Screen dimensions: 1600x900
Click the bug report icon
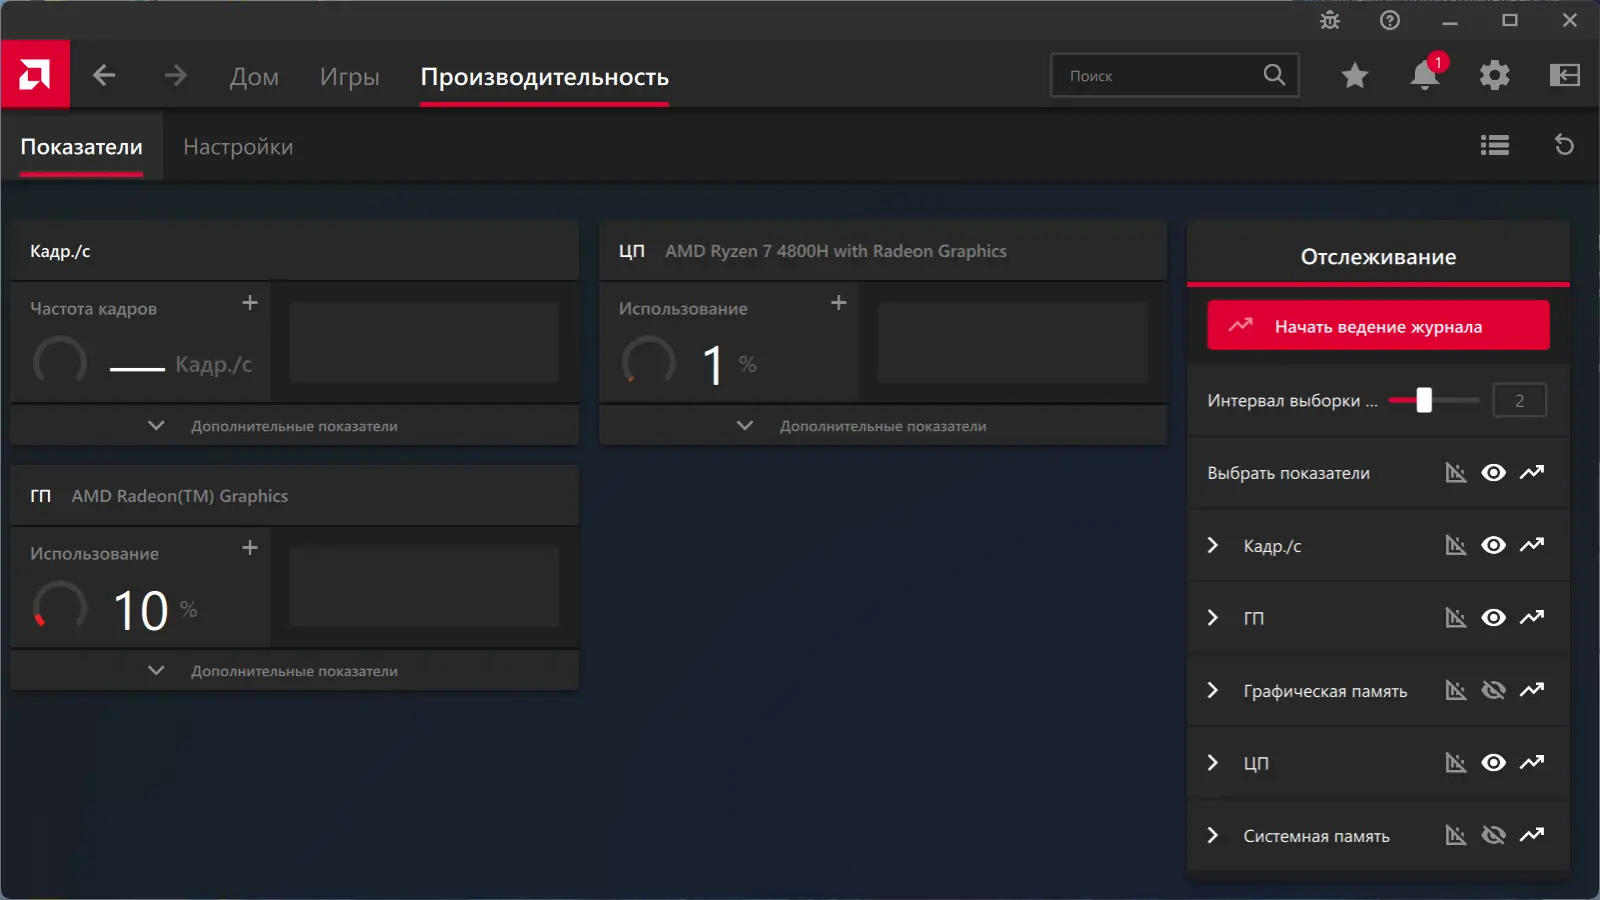pos(1330,20)
